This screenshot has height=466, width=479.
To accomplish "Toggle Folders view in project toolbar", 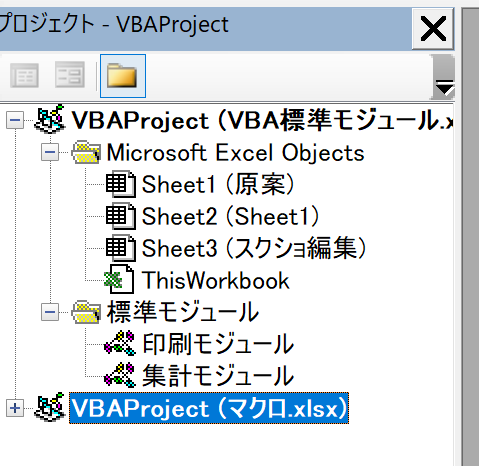I will tap(123, 76).
